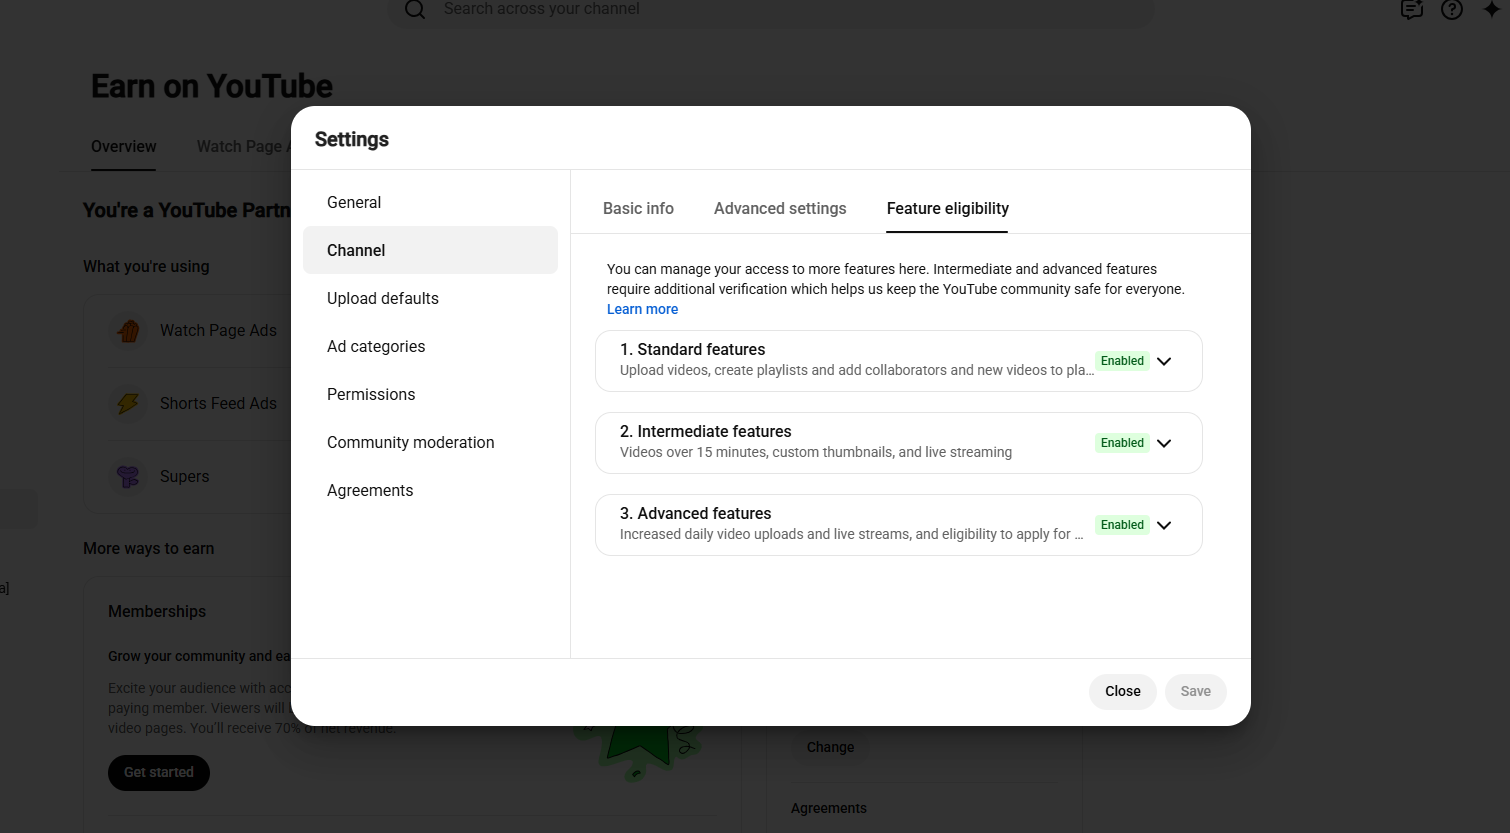Viewport: 1510px width, 833px height.
Task: Expand the Standard features section
Action: (1164, 361)
